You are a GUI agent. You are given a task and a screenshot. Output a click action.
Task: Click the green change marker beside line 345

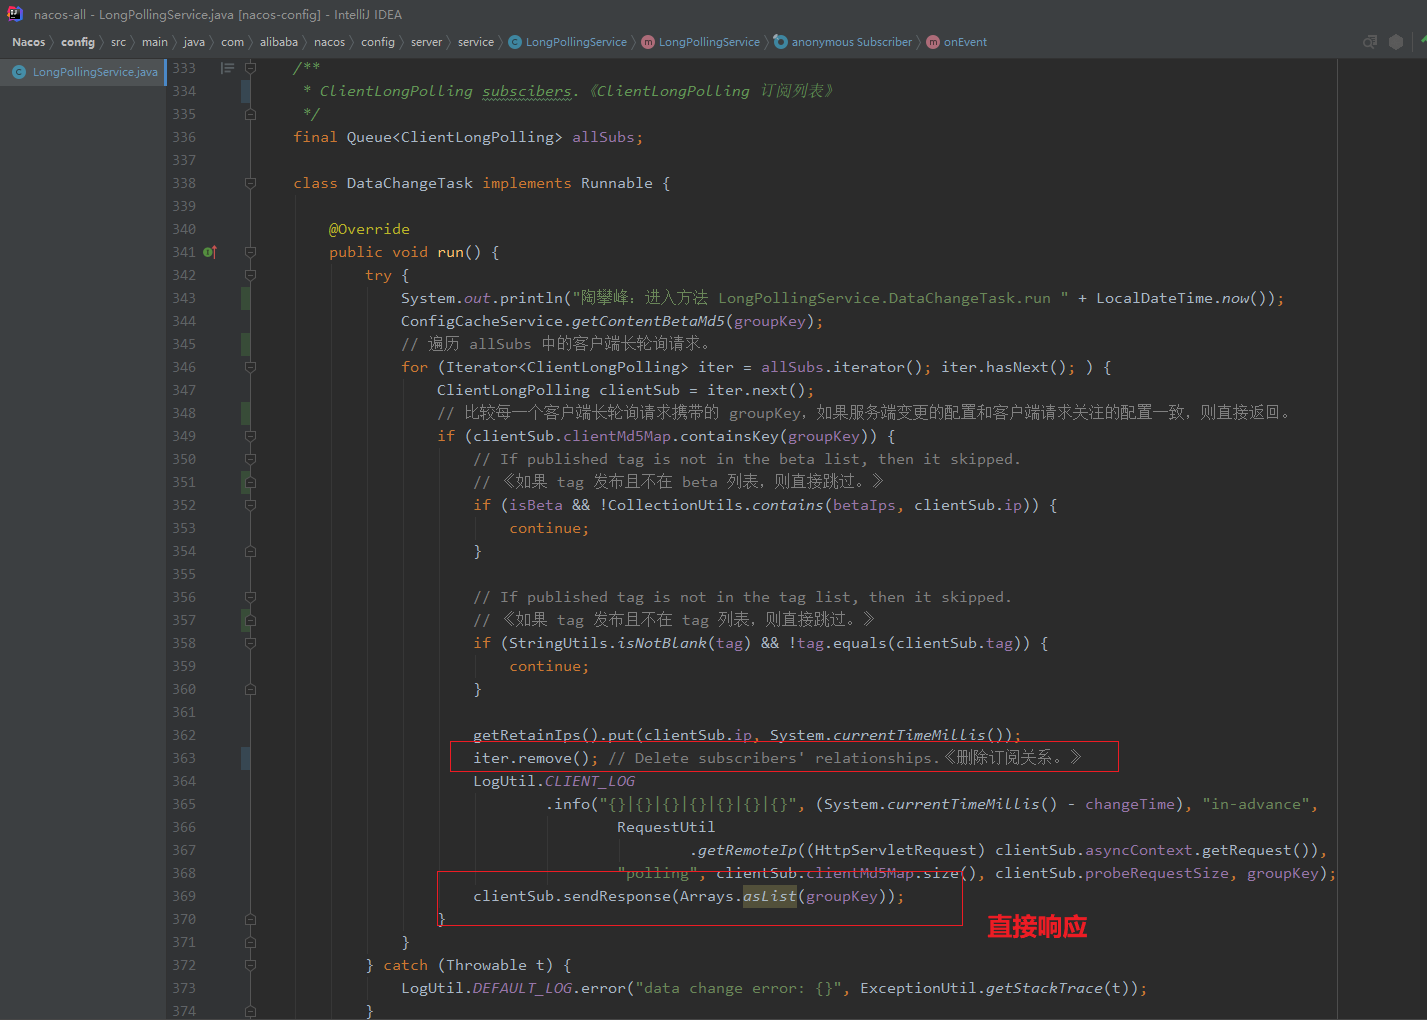pyautogui.click(x=245, y=344)
